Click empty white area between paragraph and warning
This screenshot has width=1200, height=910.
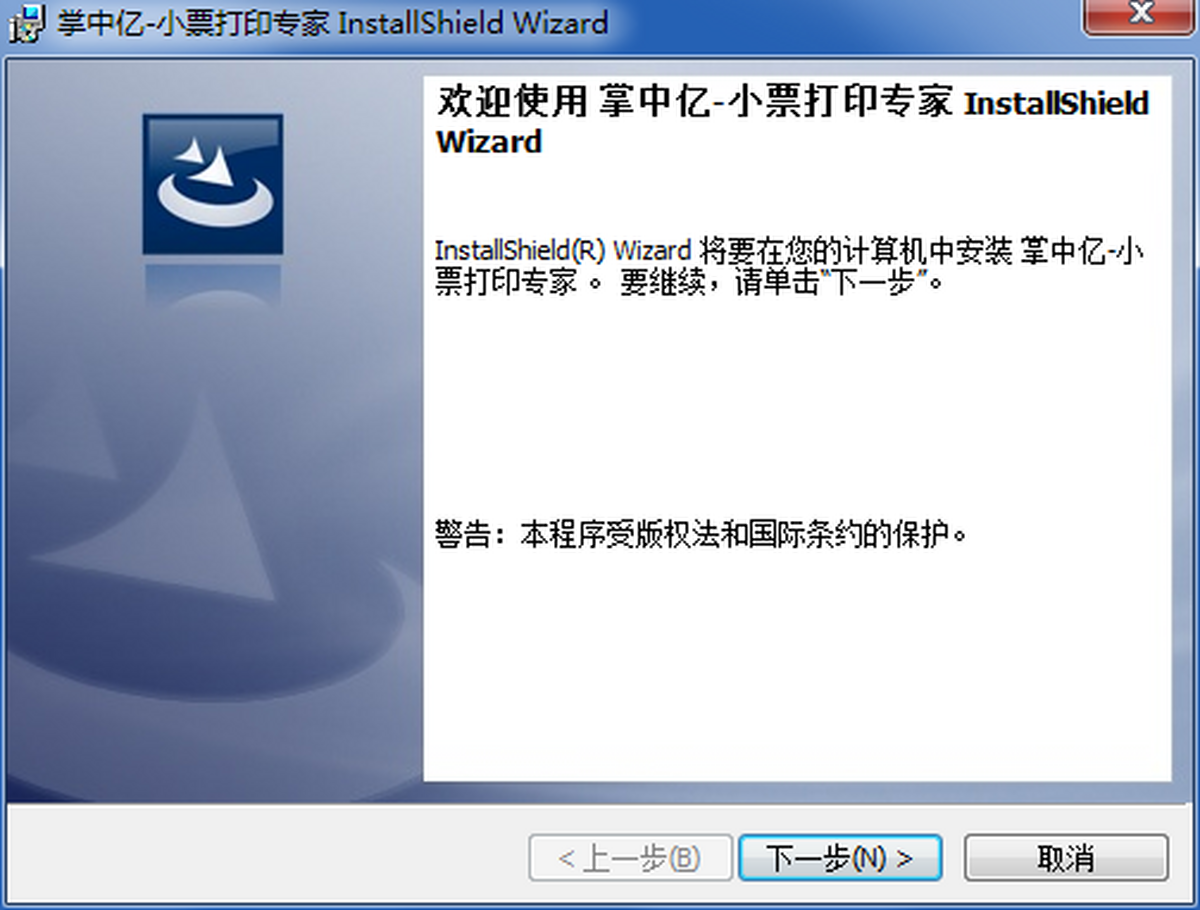pos(797,405)
